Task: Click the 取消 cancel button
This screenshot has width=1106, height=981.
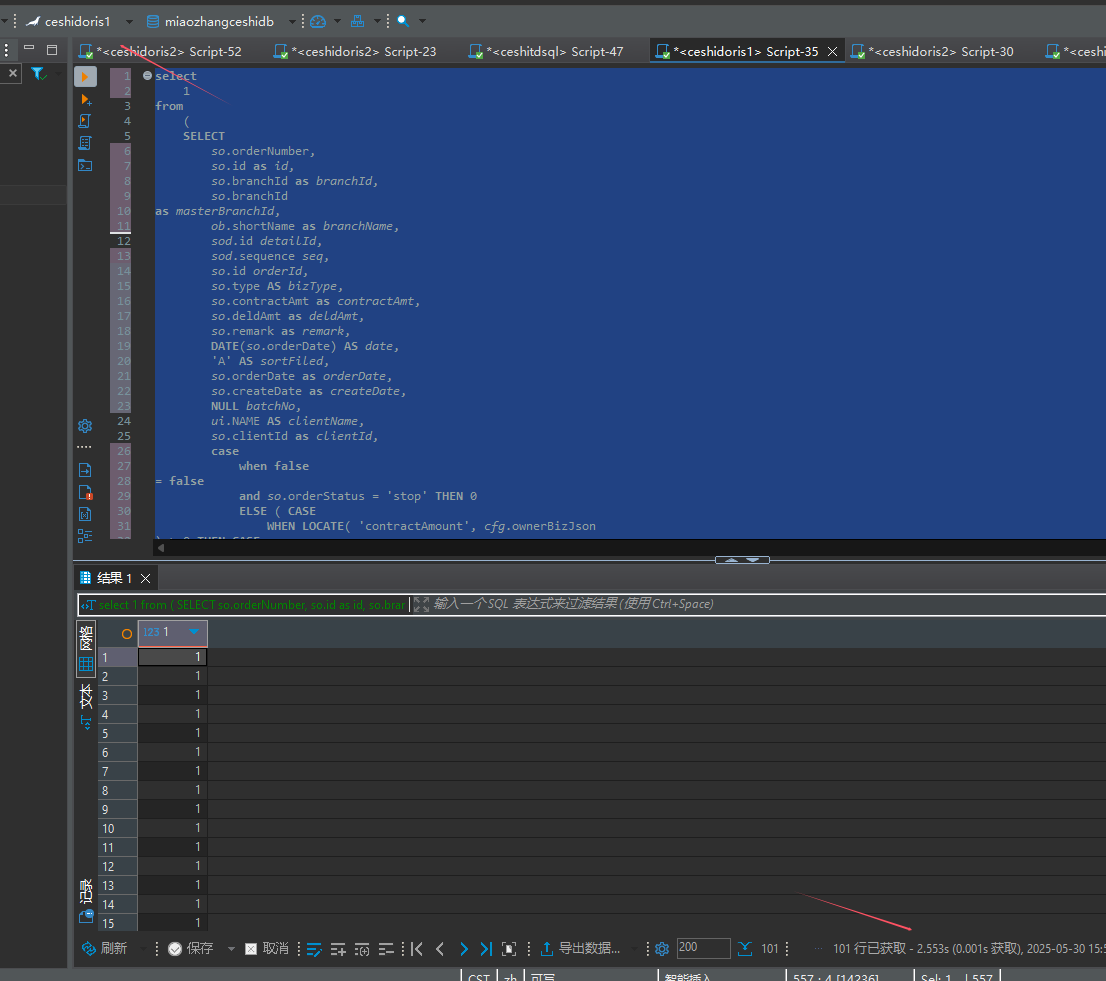Action: click(x=267, y=949)
